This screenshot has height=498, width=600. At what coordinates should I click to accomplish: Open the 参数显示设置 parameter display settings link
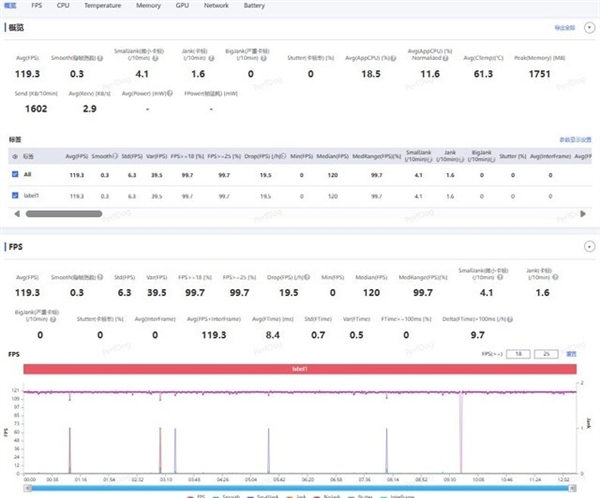pyautogui.click(x=575, y=141)
